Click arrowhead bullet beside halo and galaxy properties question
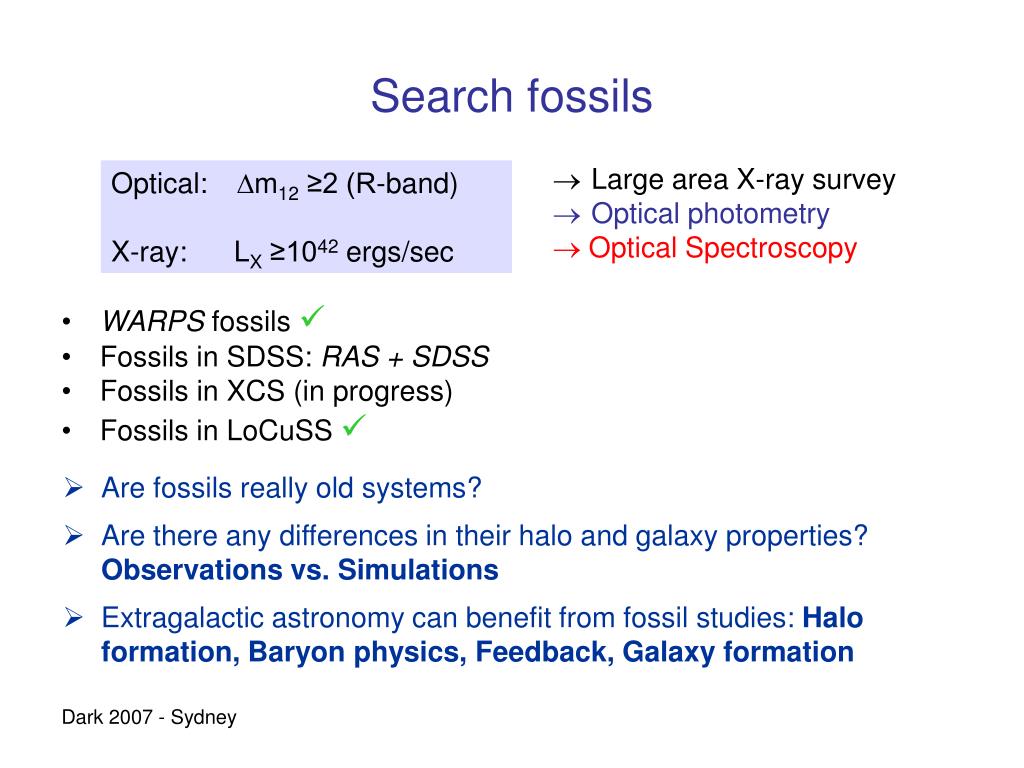This screenshot has height=768, width=1024. tap(73, 536)
